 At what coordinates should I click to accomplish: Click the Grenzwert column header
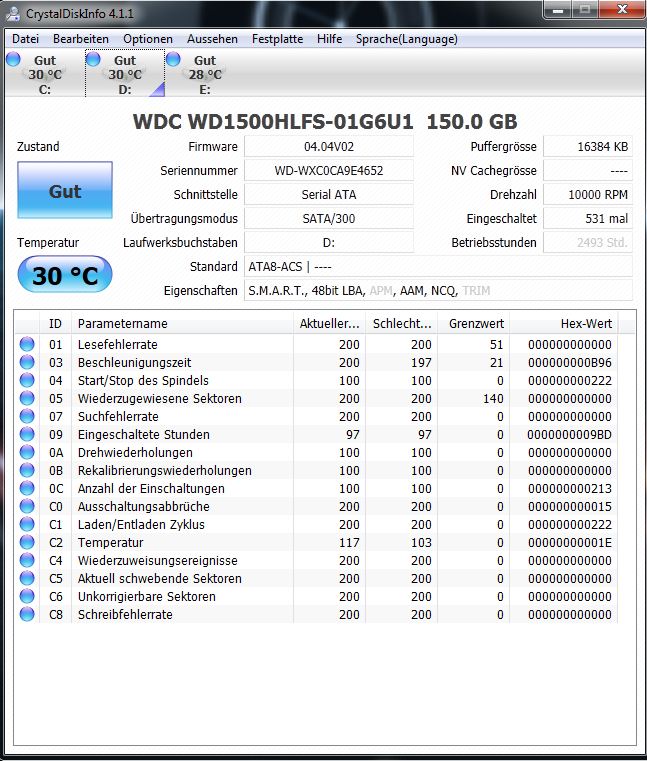click(474, 323)
